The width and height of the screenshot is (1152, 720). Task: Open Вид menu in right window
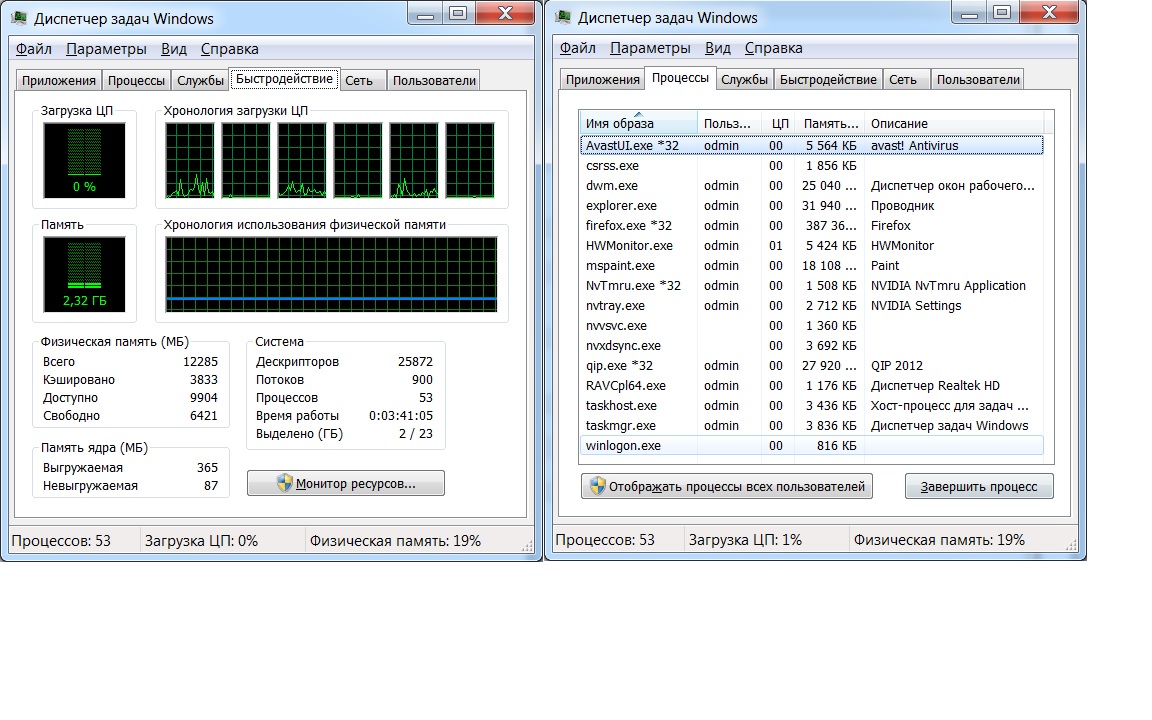click(x=717, y=49)
